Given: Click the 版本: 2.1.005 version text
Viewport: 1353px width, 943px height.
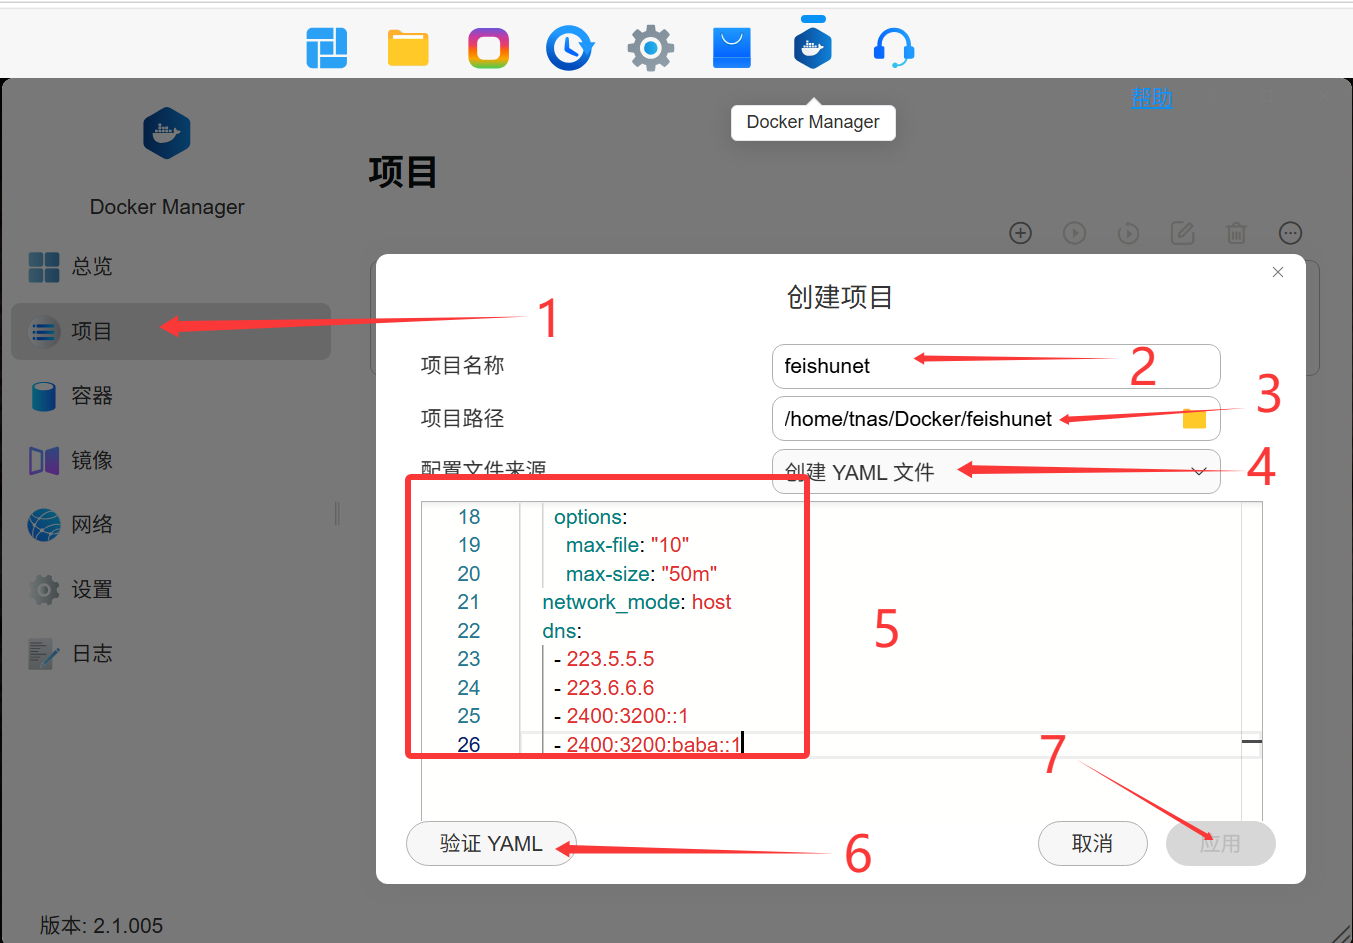Looking at the screenshot, I should point(101,926).
